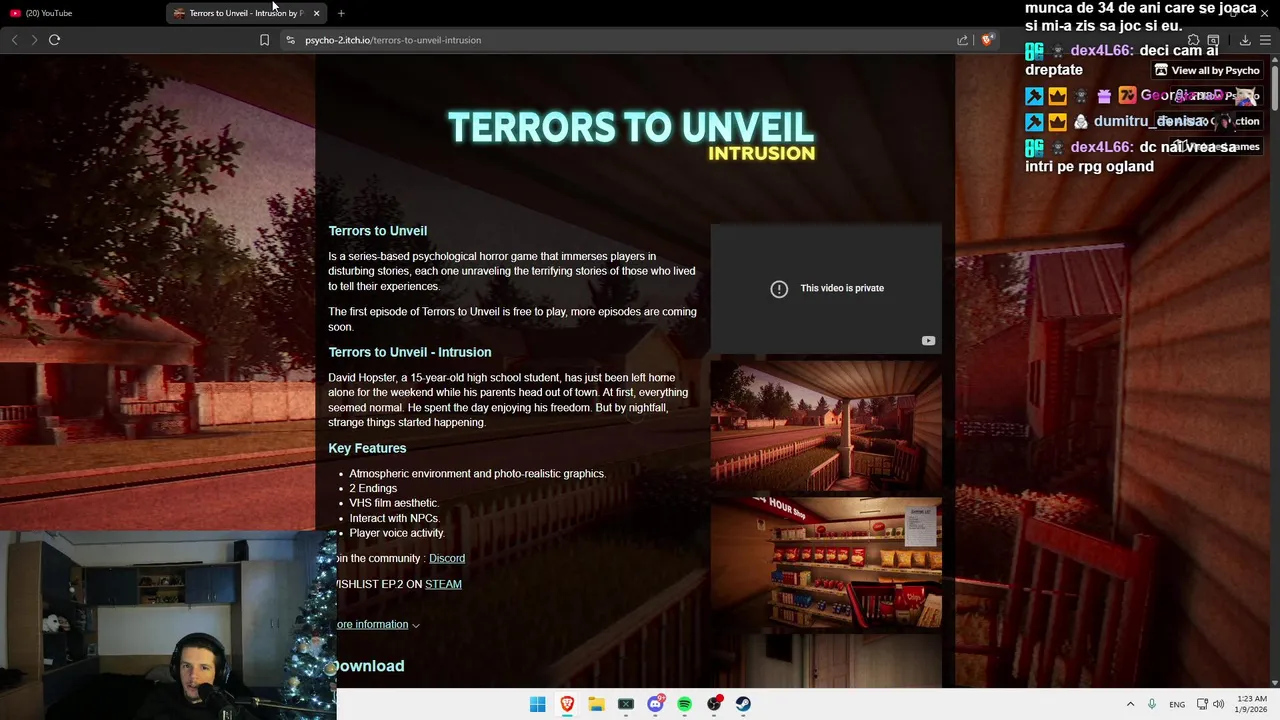
Task: Switch to the (20) YouTube tab
Action: [82, 13]
